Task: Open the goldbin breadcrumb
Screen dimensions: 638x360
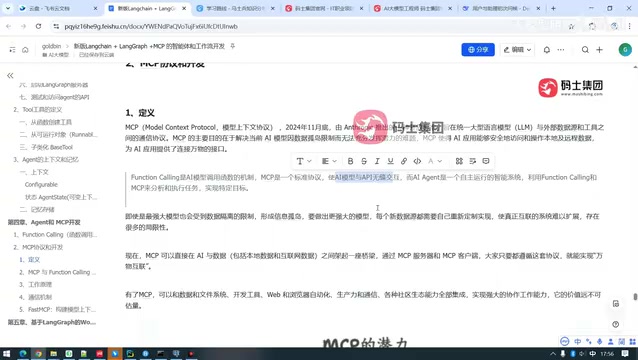Action: click(51, 46)
